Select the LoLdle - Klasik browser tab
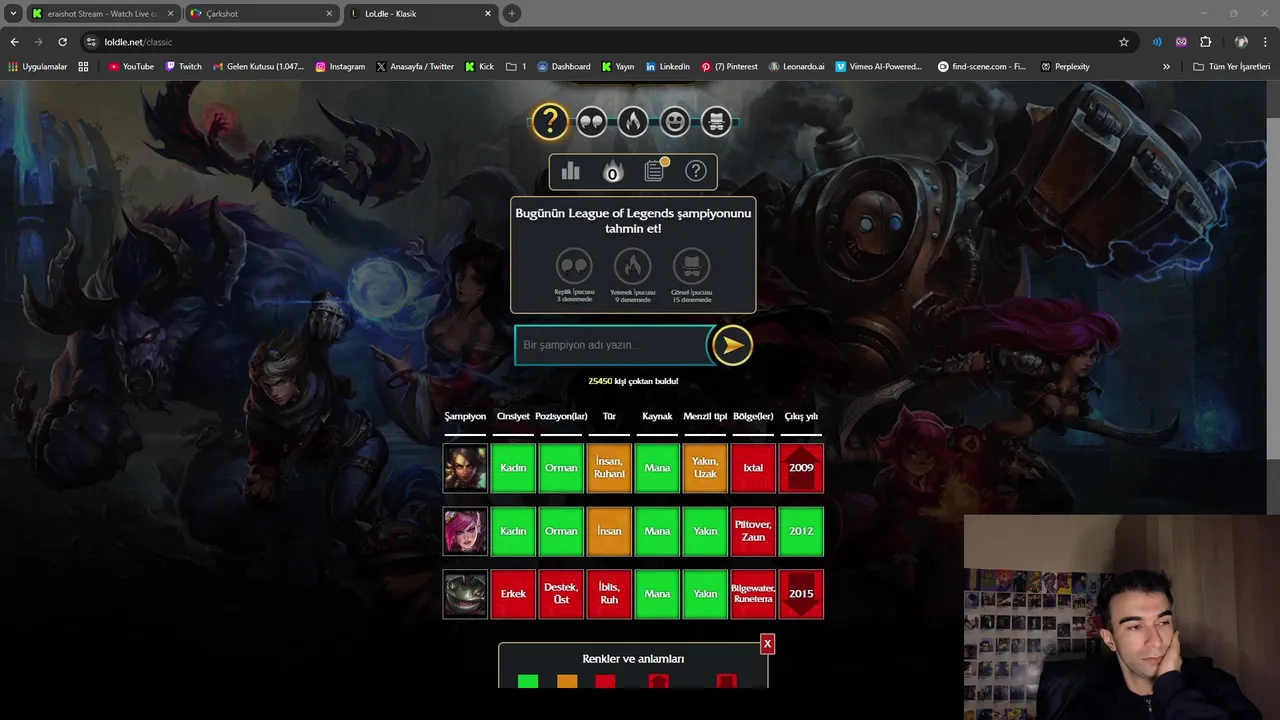This screenshot has height=720, width=1280. pyautogui.click(x=420, y=14)
